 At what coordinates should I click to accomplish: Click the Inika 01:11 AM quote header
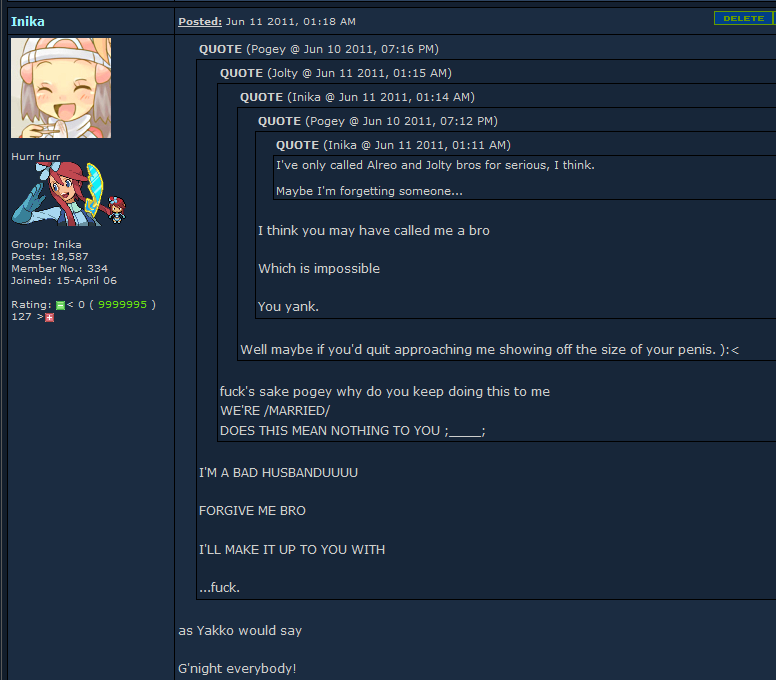click(x=393, y=145)
